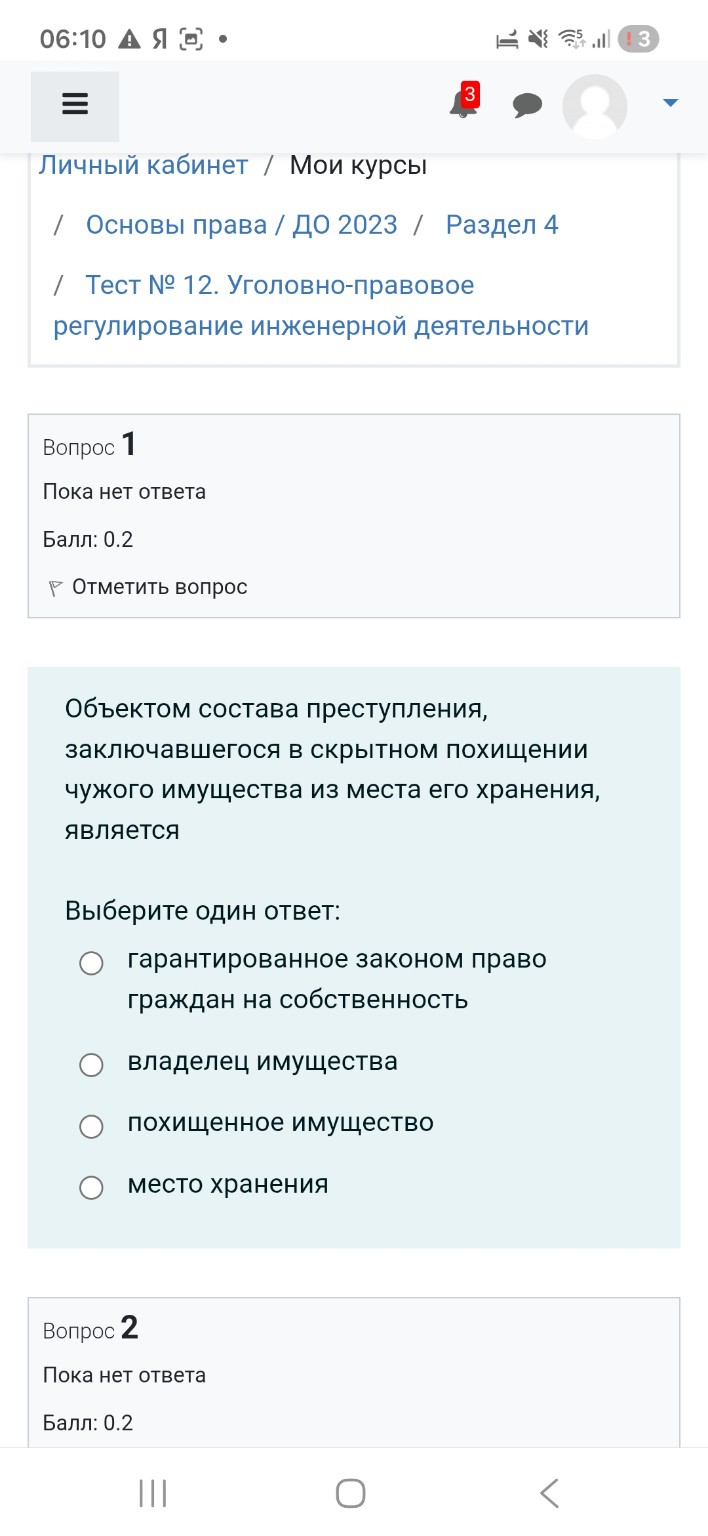Viewport: 708px width, 1536px height.
Task: Open the hamburger navigation menu
Action: (74, 103)
